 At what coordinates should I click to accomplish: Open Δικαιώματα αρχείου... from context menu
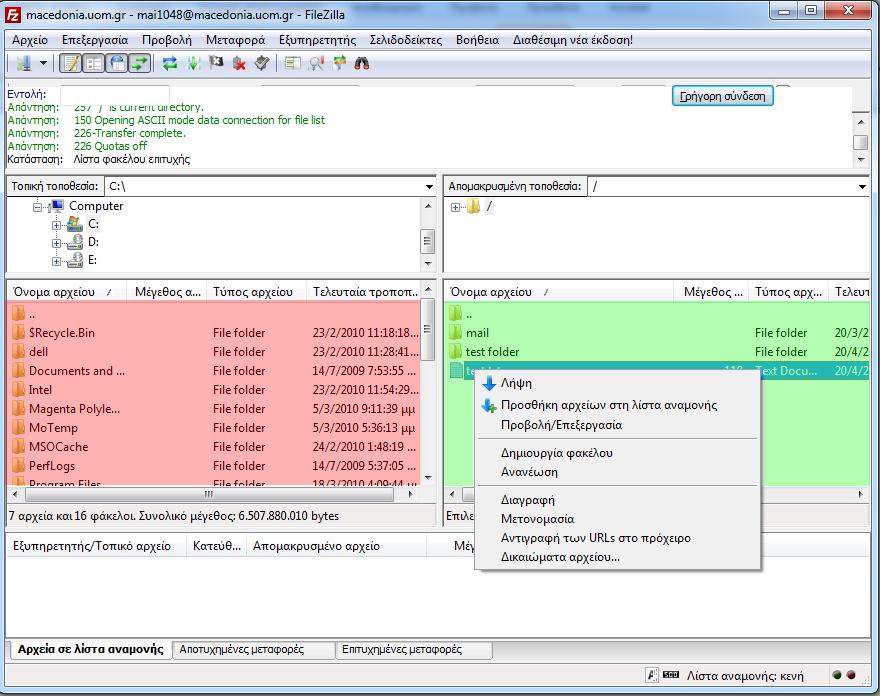pos(617,557)
